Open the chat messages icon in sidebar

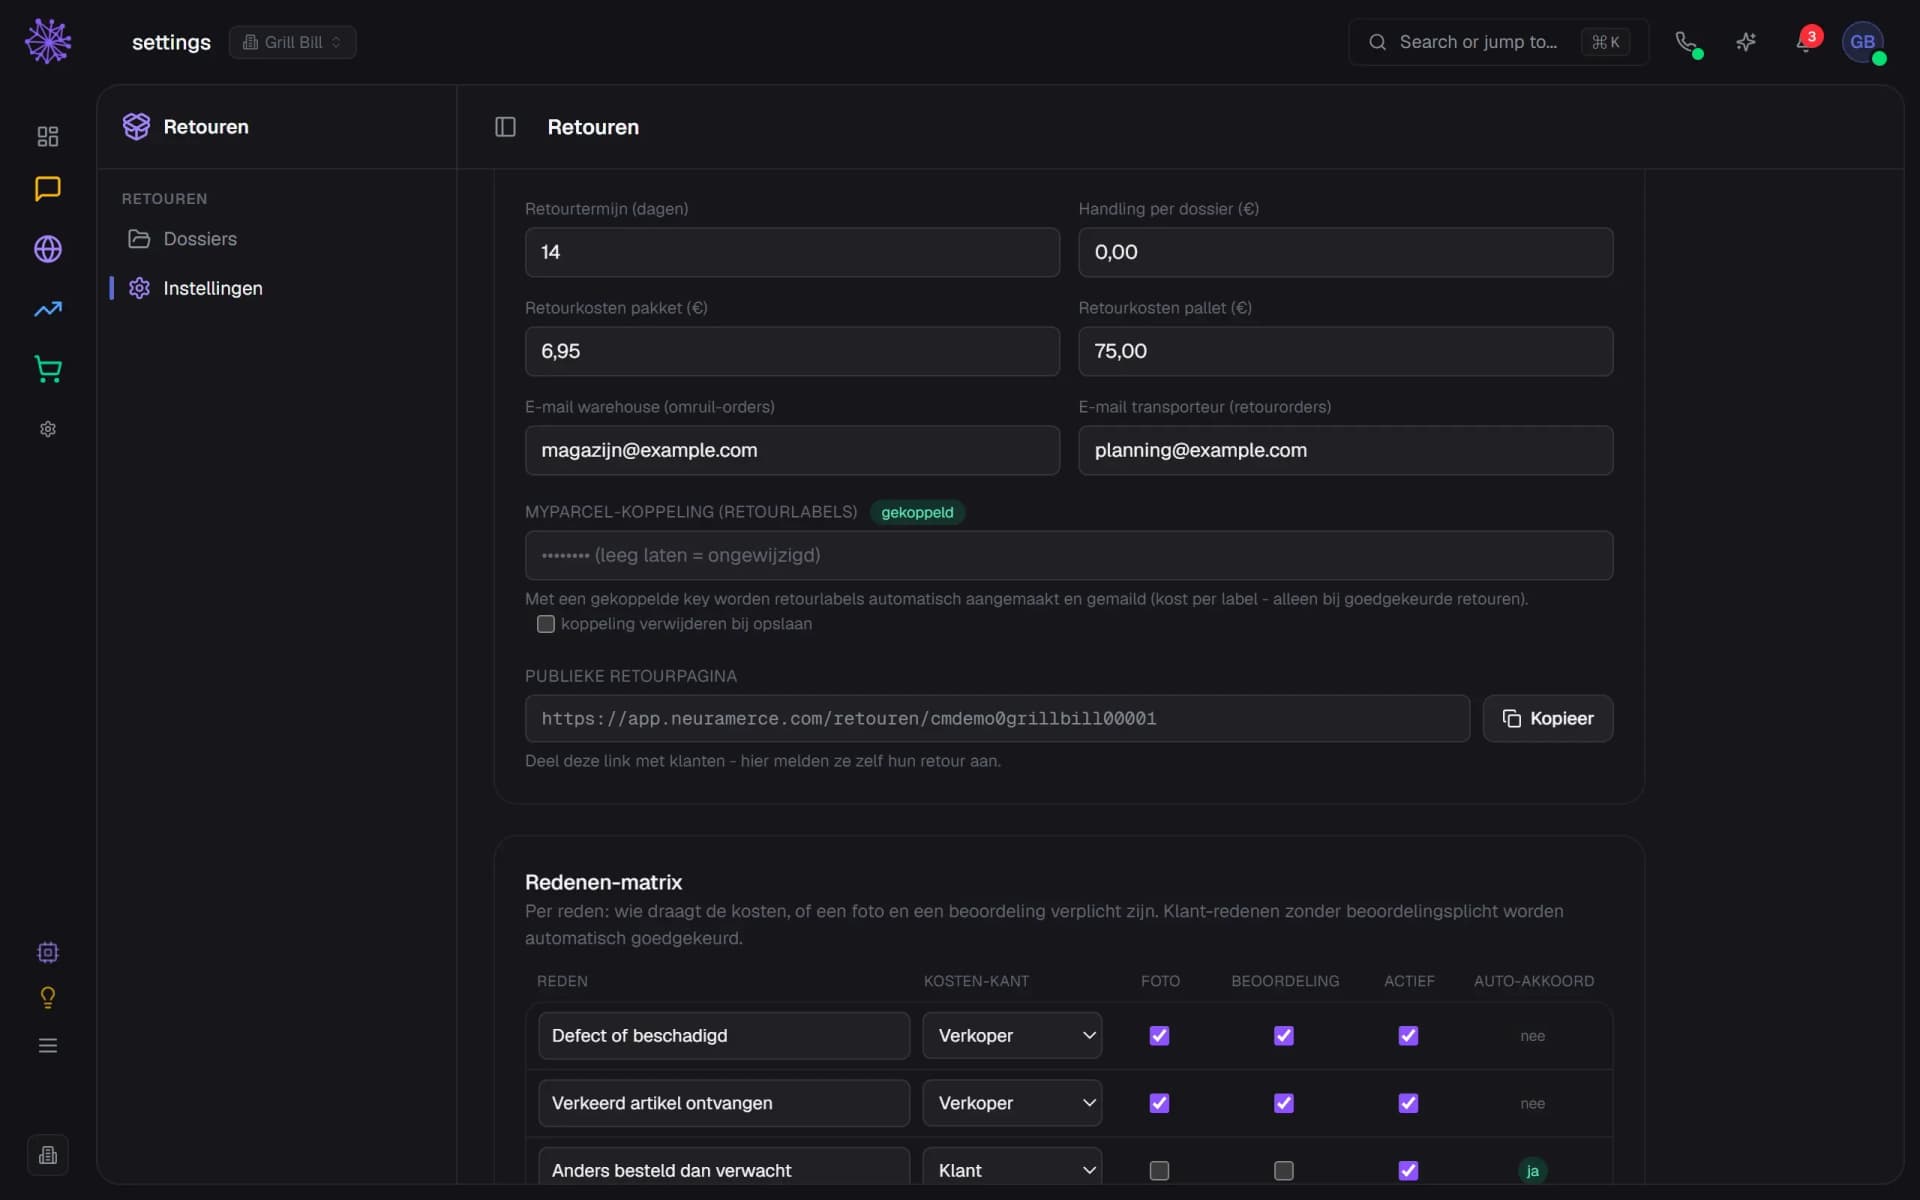[x=47, y=188]
